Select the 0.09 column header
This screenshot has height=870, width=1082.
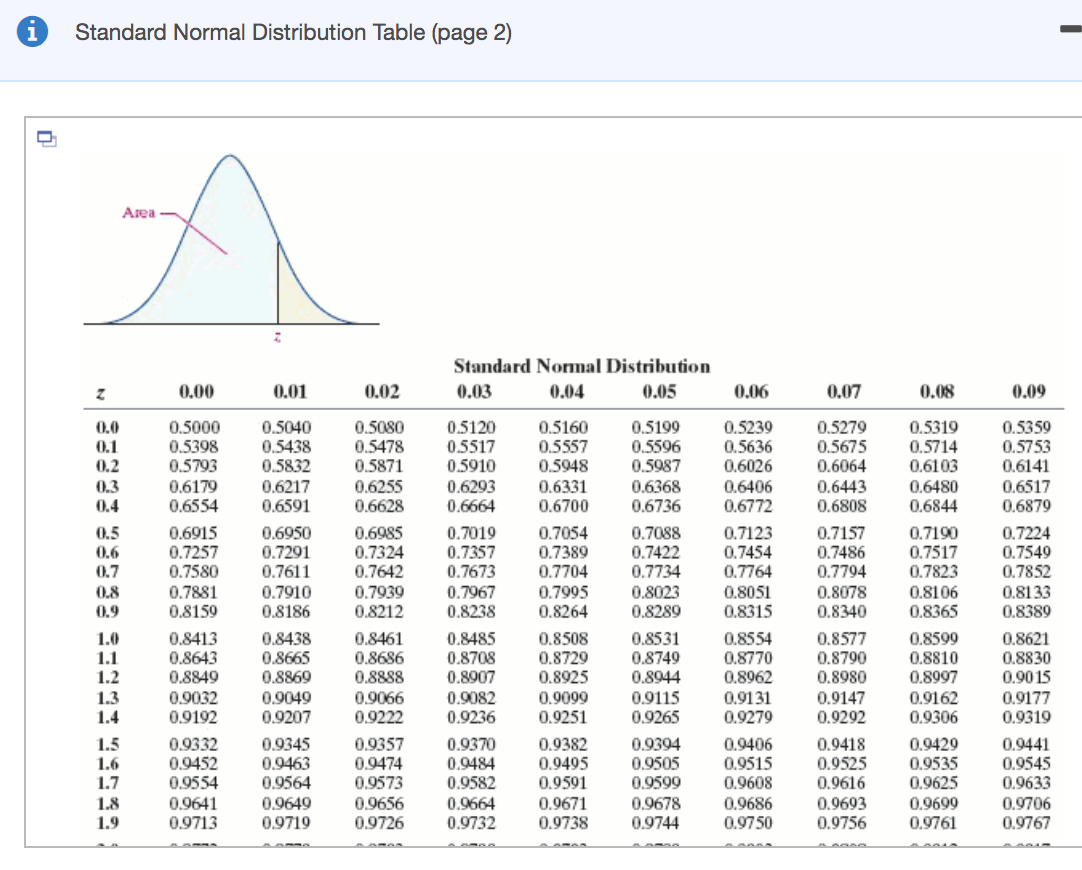[x=1029, y=392]
